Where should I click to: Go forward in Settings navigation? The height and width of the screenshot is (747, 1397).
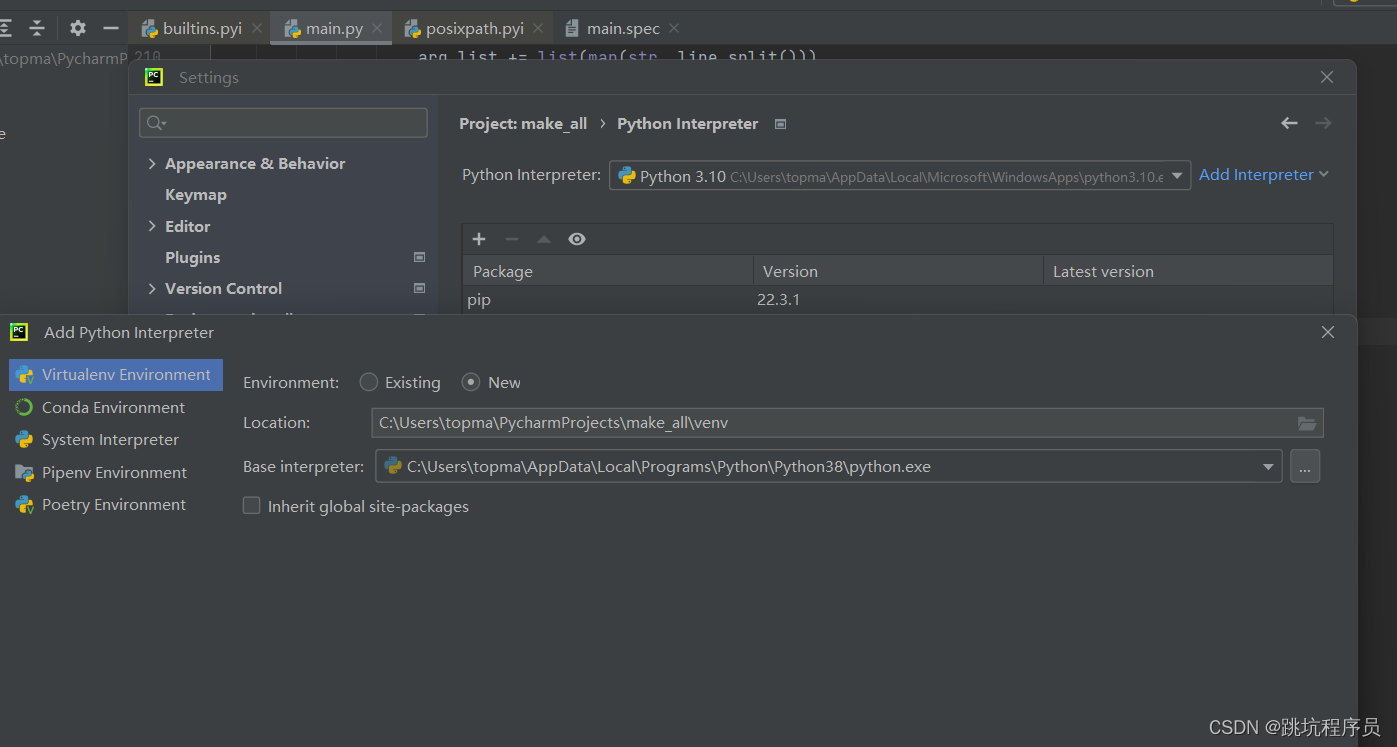tap(1323, 123)
